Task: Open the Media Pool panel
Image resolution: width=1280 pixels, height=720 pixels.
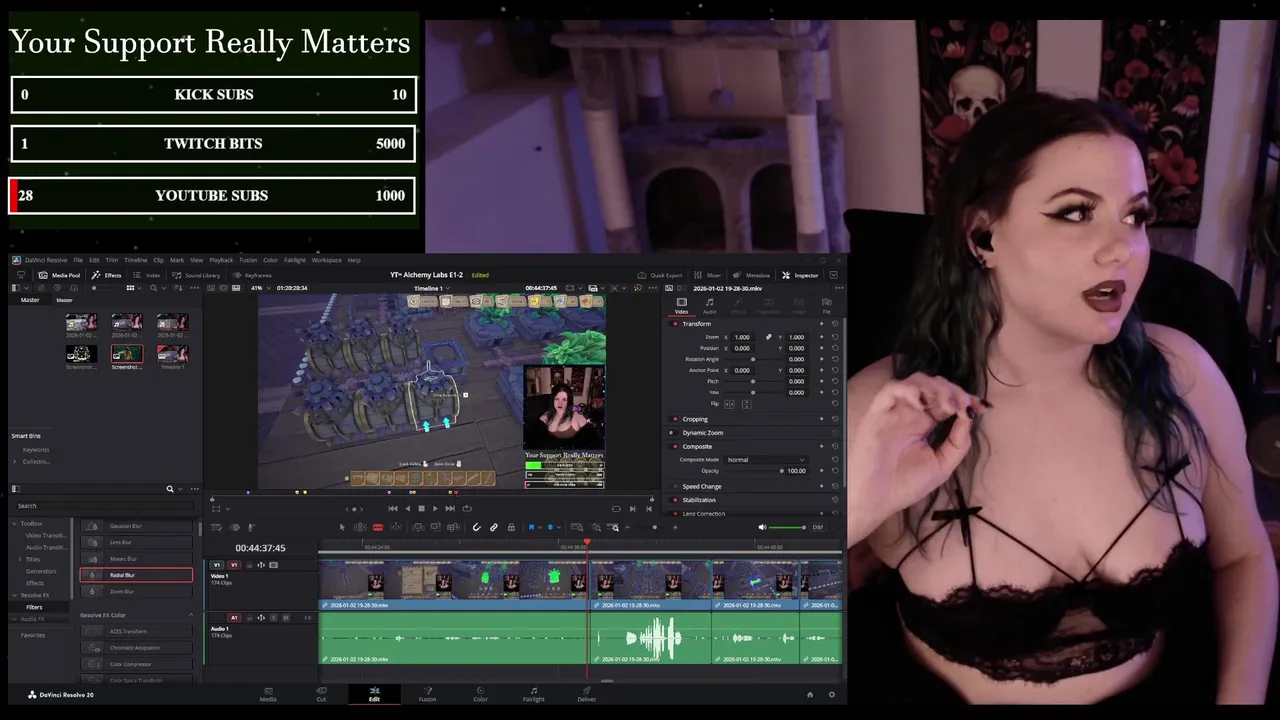Action: (x=59, y=275)
